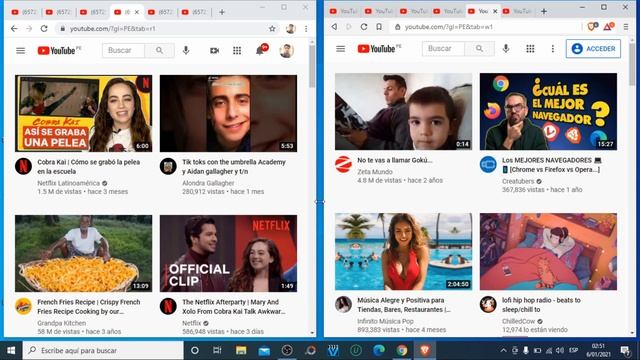Open File Explorer from taskbar

coord(241,350)
